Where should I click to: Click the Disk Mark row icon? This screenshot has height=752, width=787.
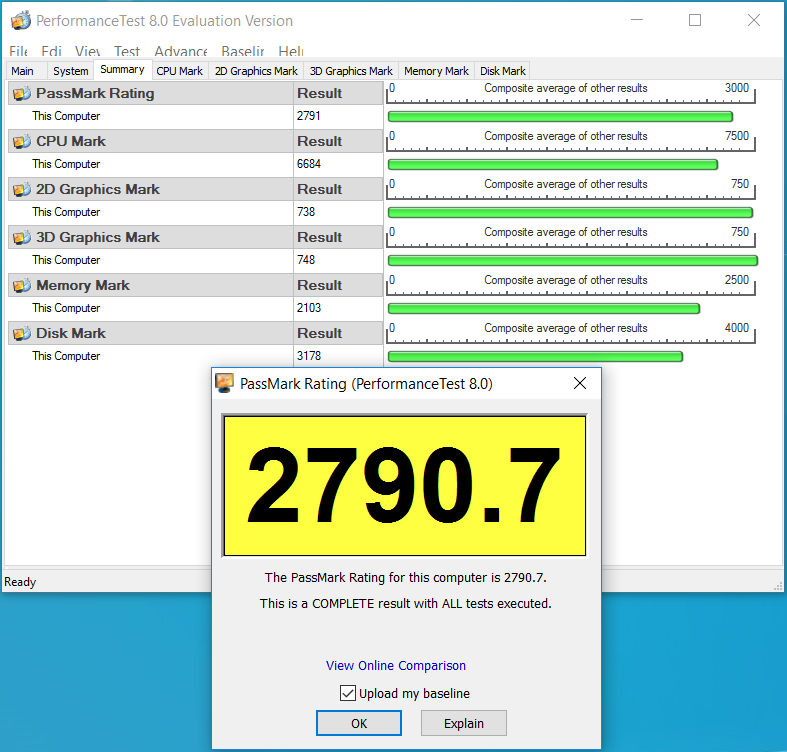coord(22,333)
